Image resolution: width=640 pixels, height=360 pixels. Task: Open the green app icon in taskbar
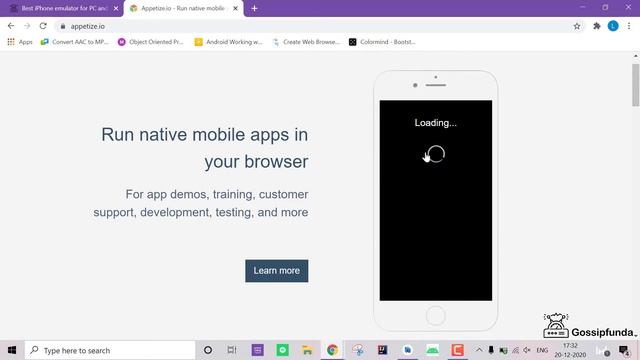282,350
